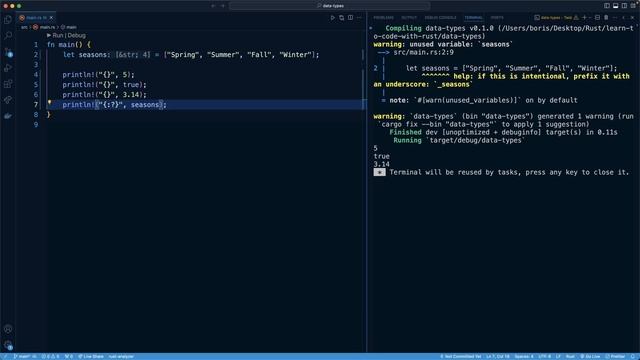The width and height of the screenshot is (640, 360).
Task: Click the Debug code lens above main
Action: [77, 36]
